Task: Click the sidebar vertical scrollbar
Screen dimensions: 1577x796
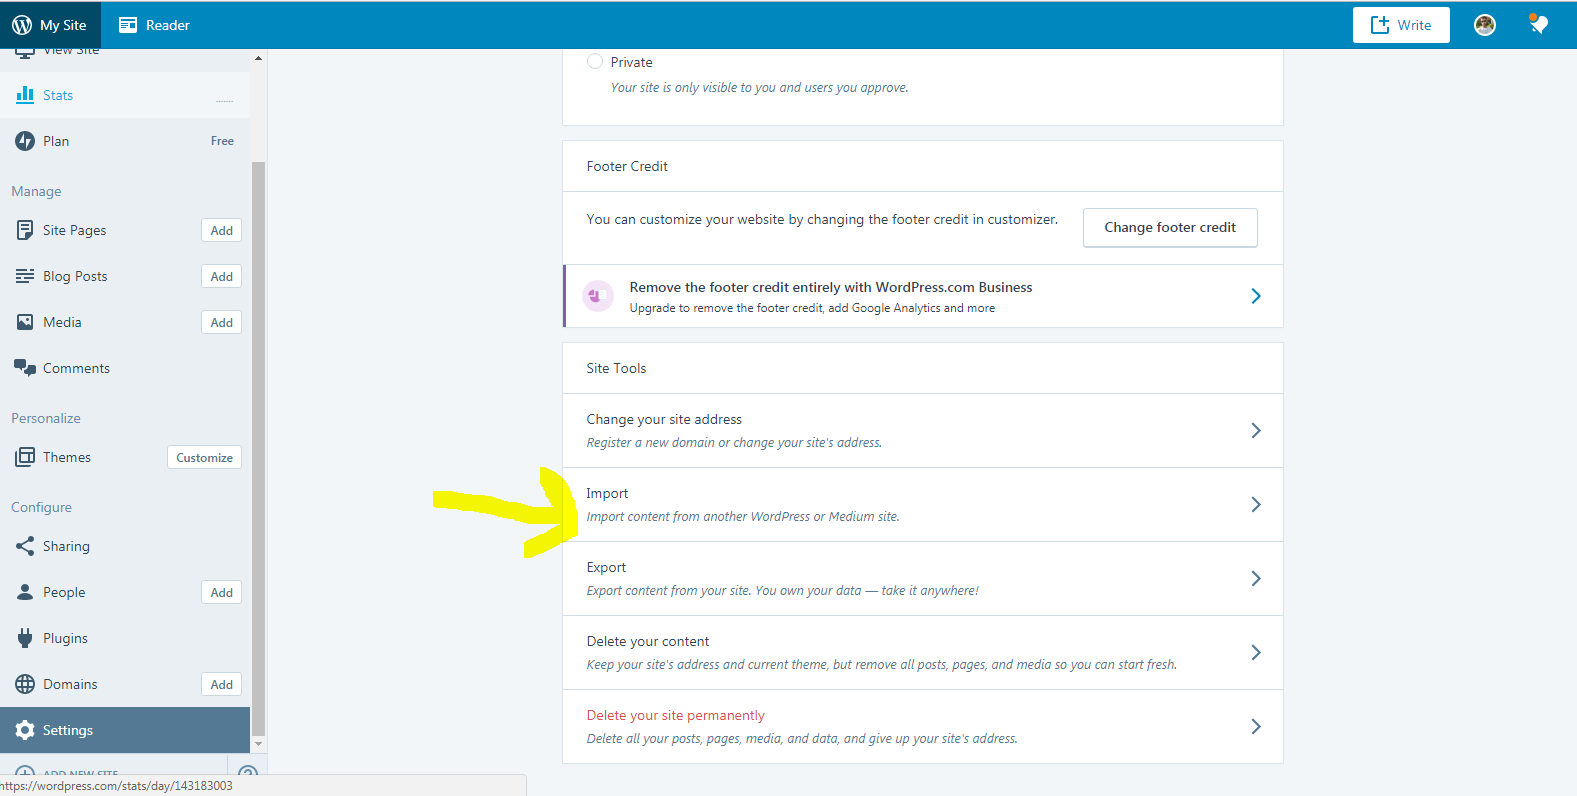Action: click(x=259, y=400)
